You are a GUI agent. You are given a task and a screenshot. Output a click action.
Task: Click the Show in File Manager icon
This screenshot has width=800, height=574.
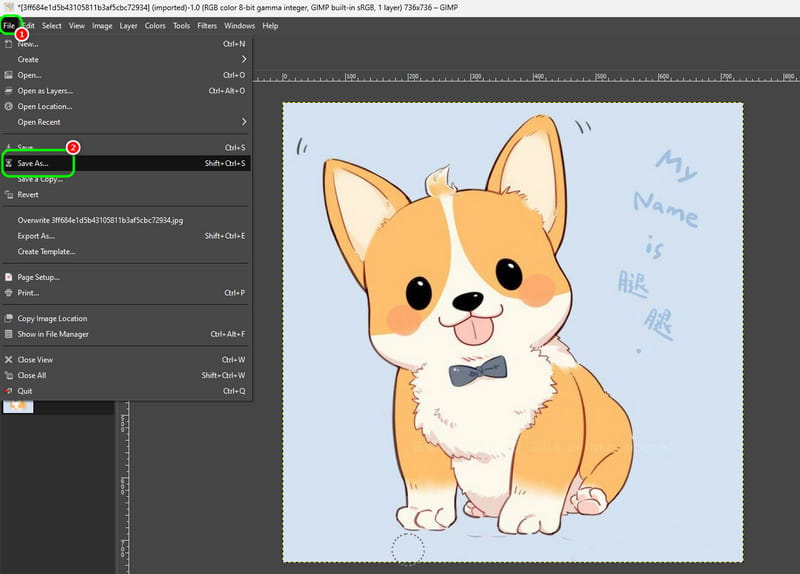coord(9,334)
